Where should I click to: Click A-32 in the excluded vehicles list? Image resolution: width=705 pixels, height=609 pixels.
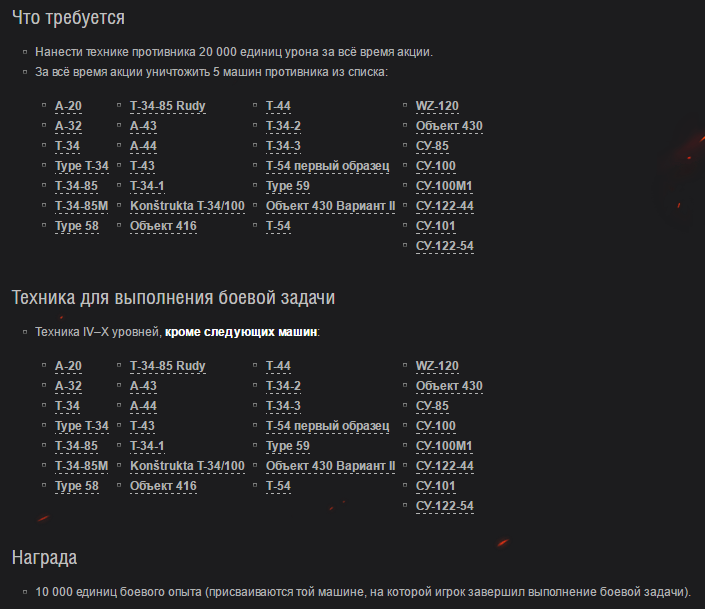68,386
